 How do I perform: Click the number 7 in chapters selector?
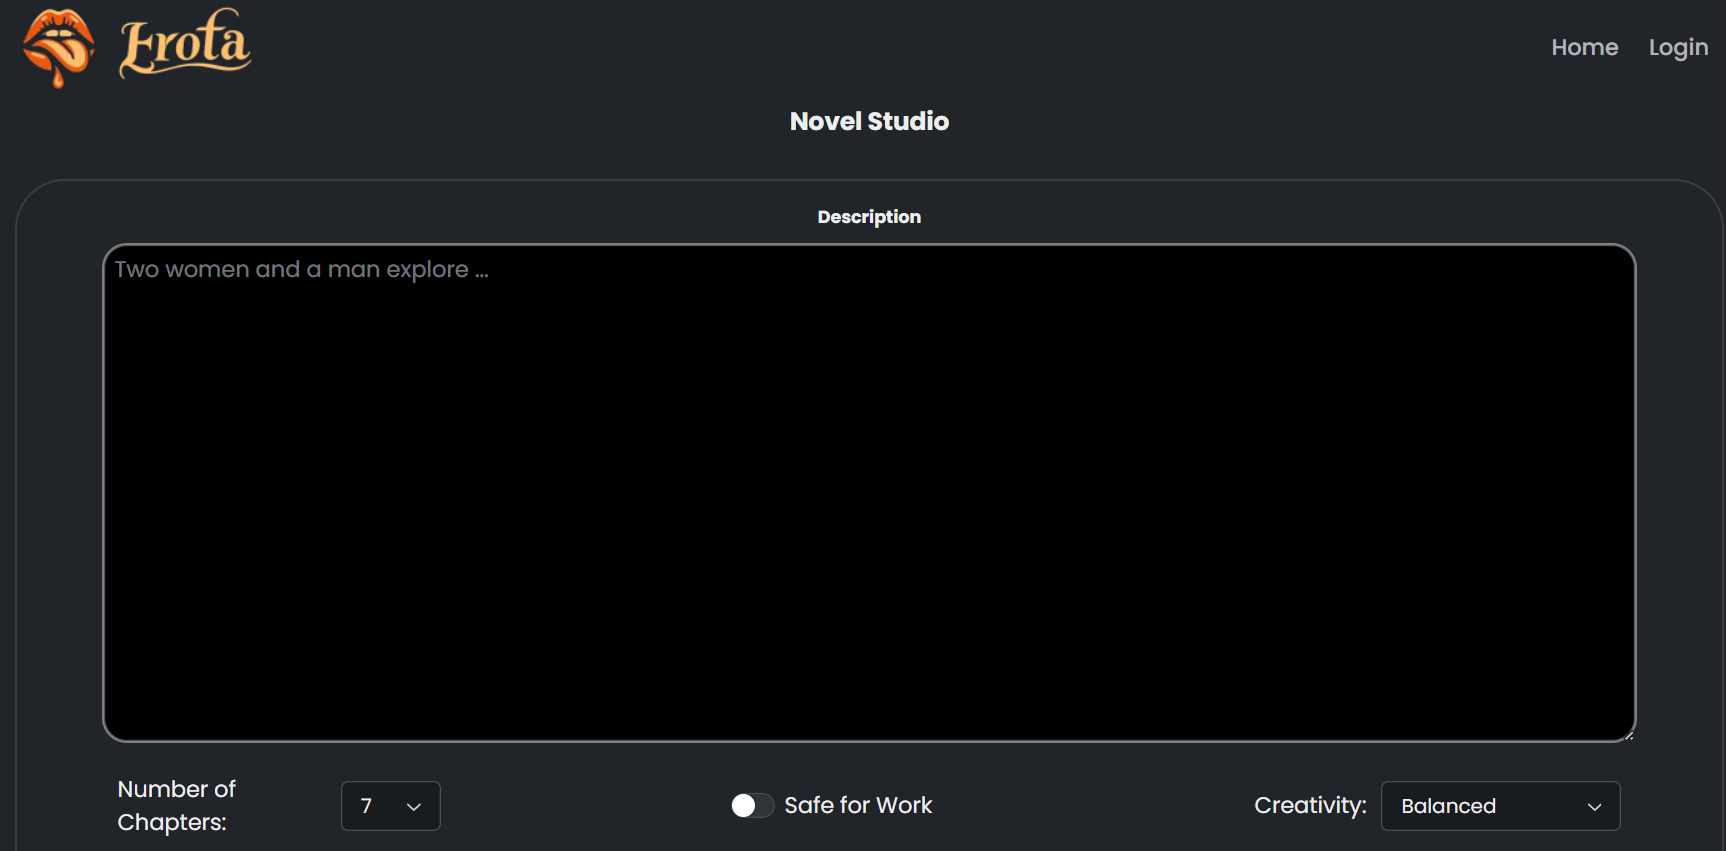(366, 806)
